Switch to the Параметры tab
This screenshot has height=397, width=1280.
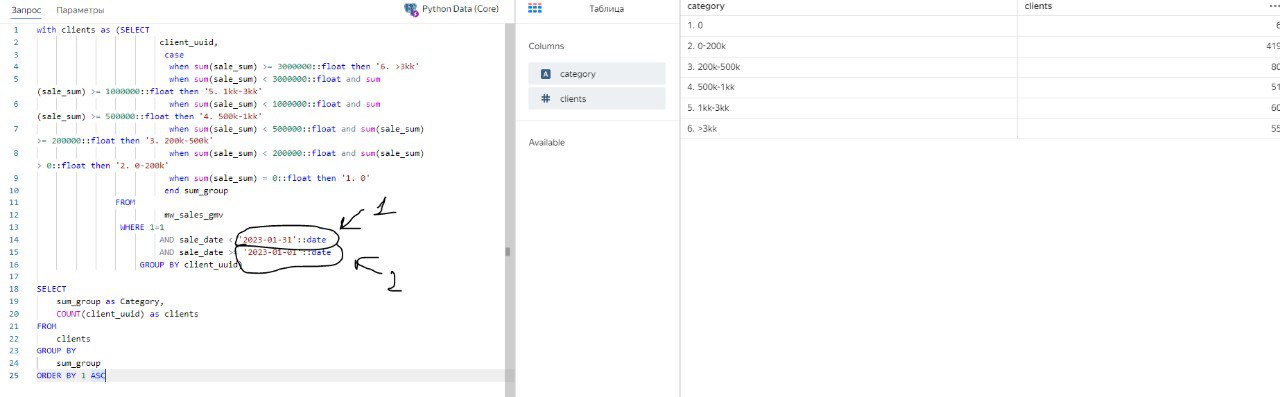(x=80, y=9)
